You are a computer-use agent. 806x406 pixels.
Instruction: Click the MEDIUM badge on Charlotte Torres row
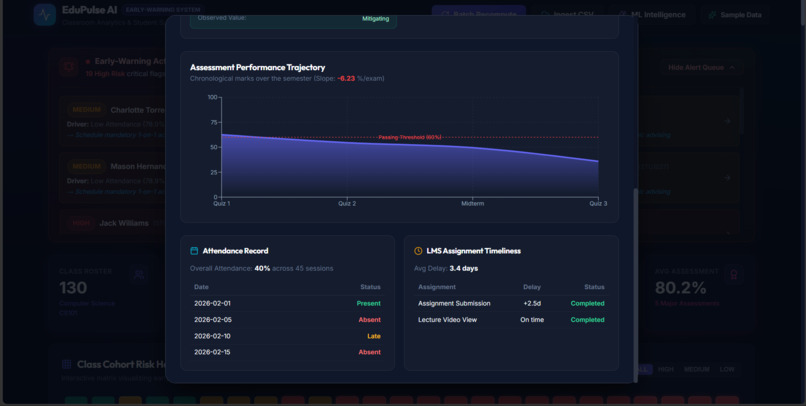point(86,110)
